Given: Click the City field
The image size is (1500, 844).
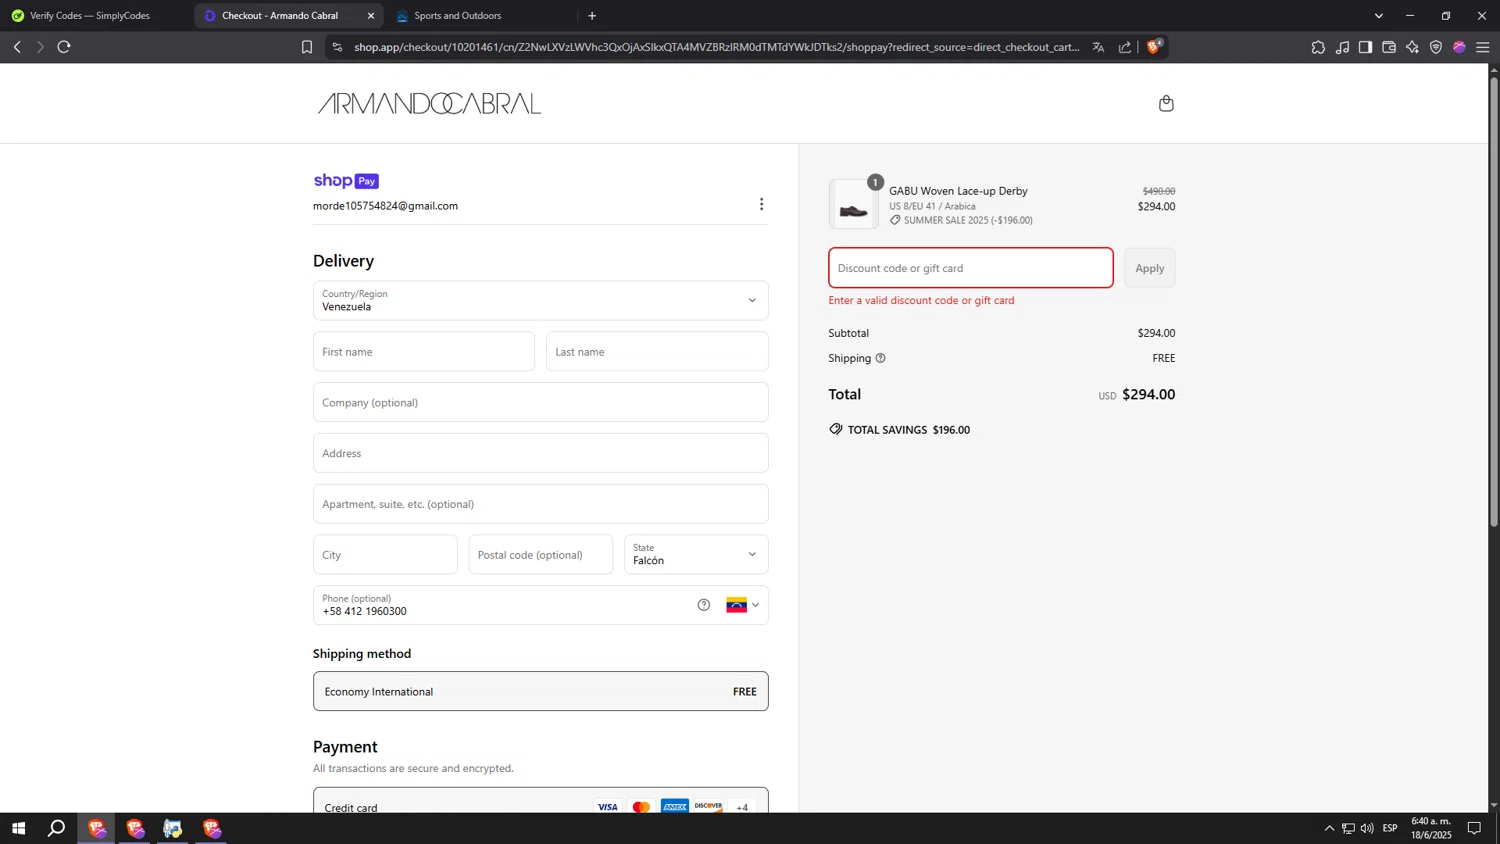Looking at the screenshot, I should tap(385, 554).
